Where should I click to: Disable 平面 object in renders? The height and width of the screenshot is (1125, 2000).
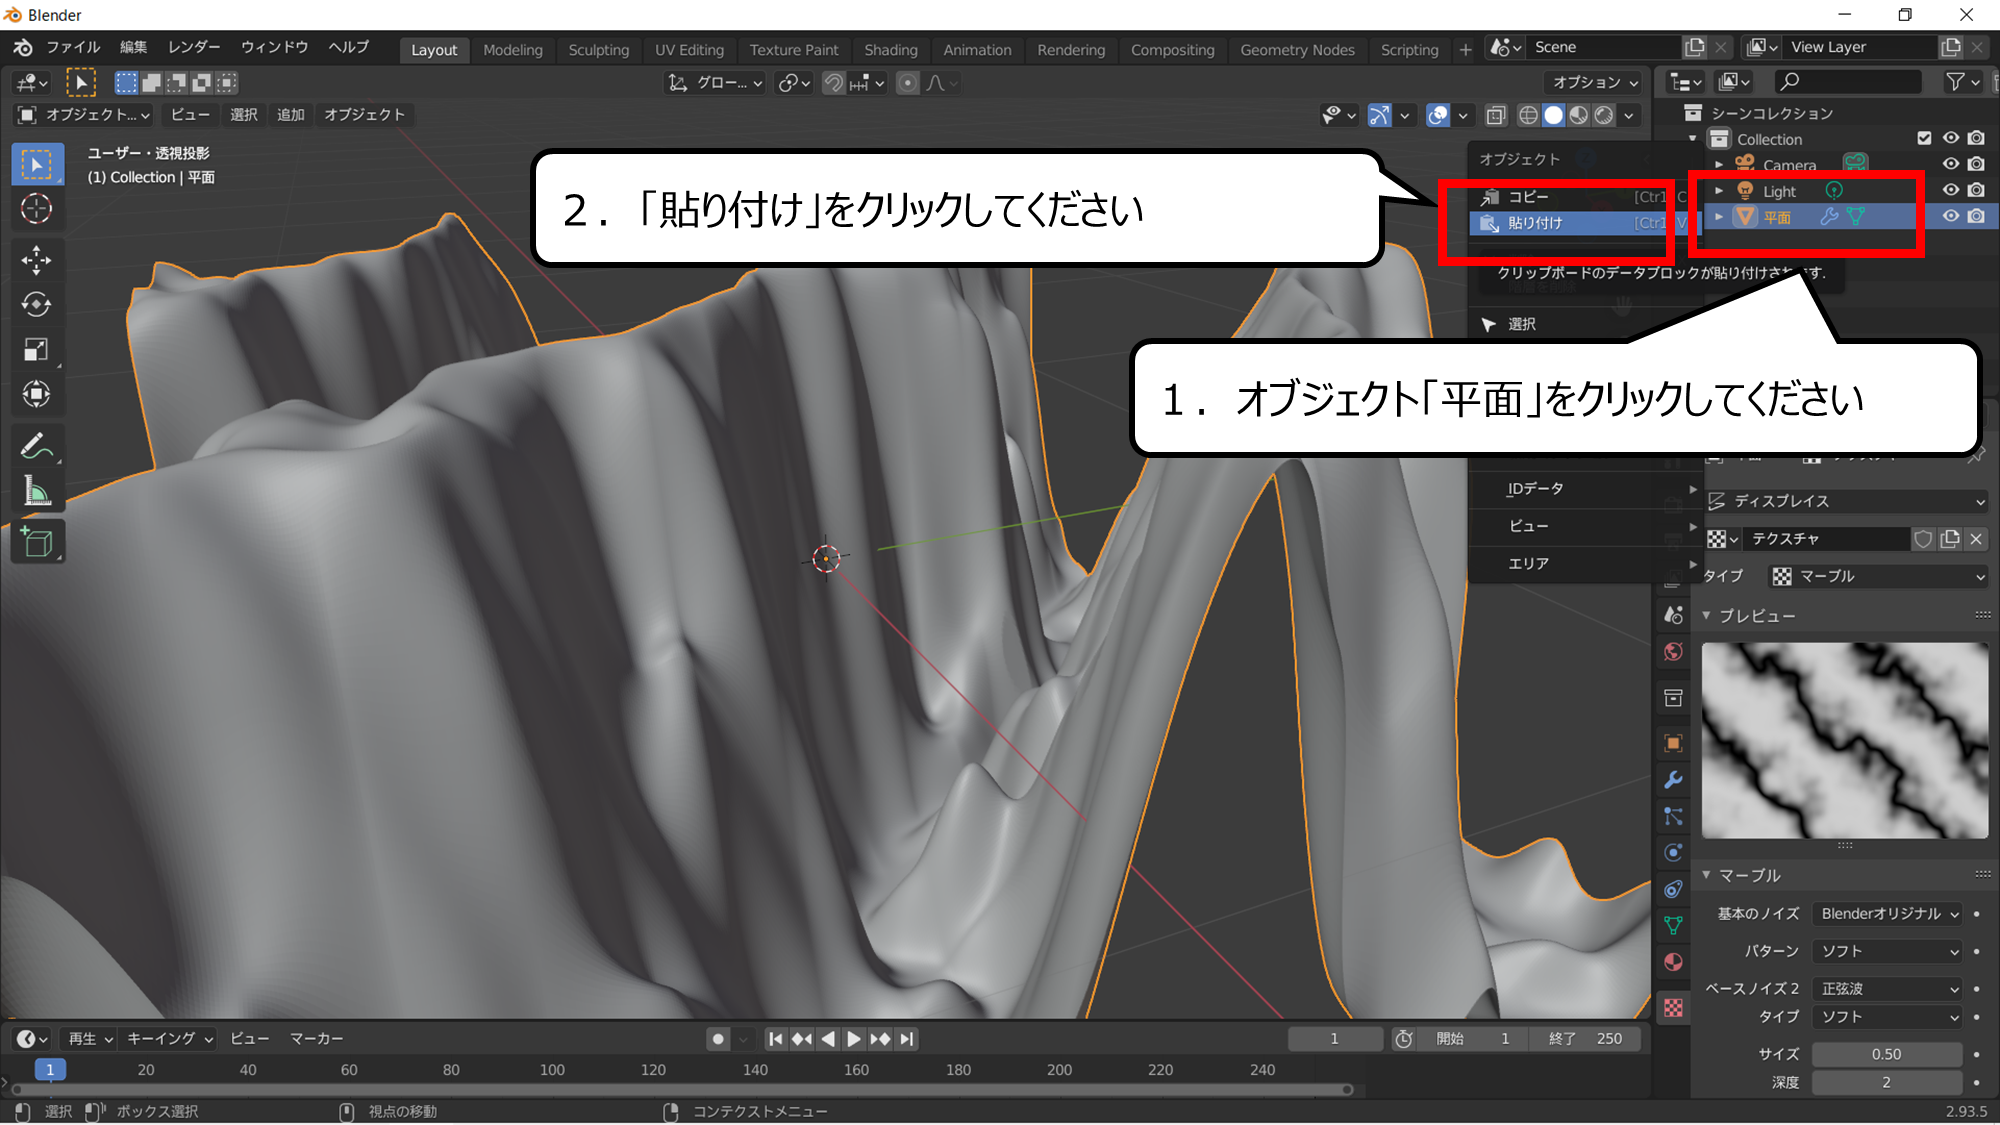click(x=1976, y=216)
